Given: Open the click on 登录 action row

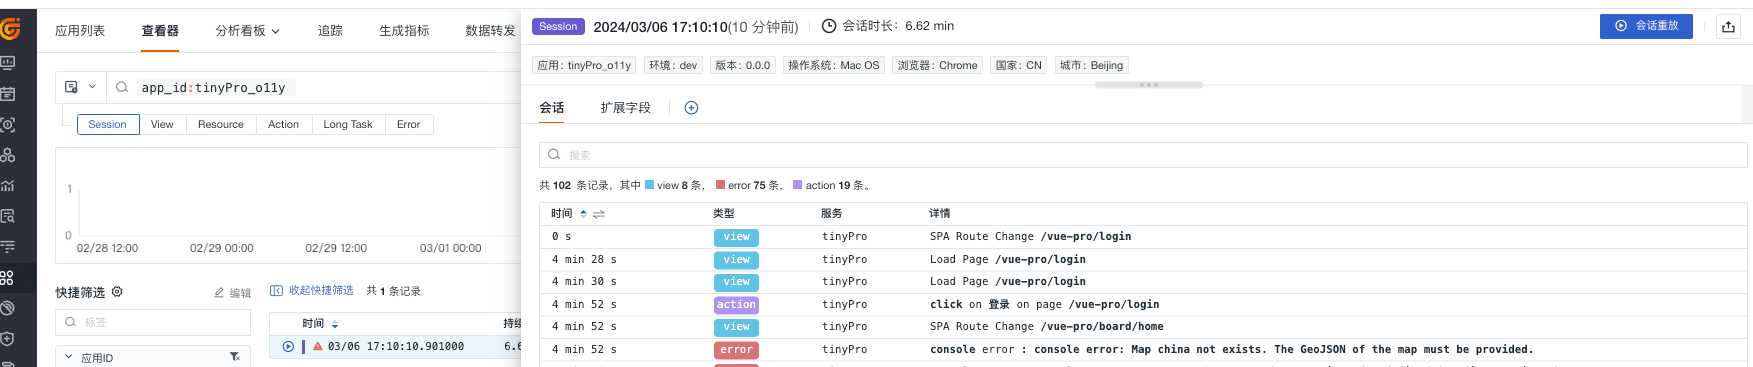Looking at the screenshot, I should click(1144, 305).
